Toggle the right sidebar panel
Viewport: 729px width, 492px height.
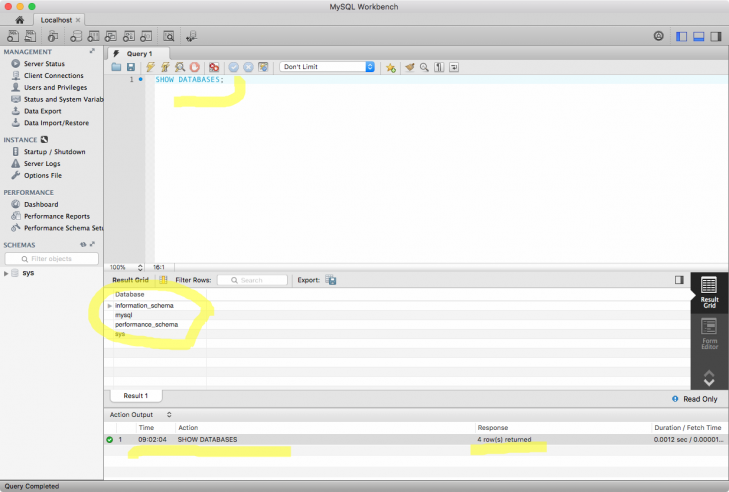(716, 36)
